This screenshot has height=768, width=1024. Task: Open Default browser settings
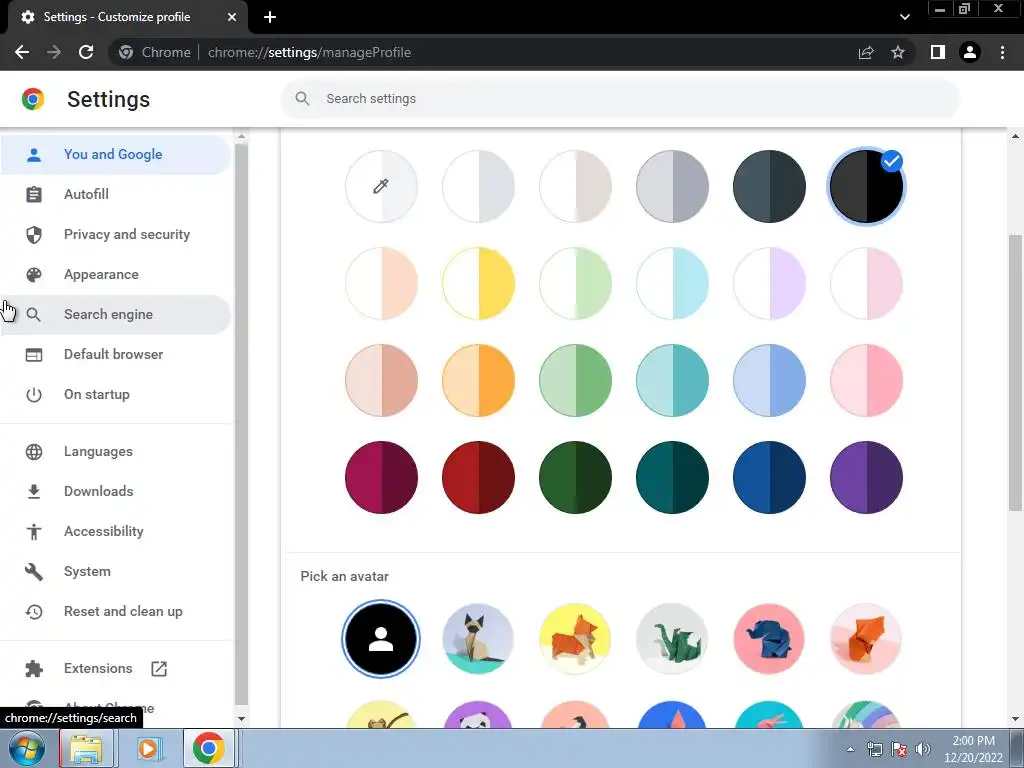pos(116,355)
